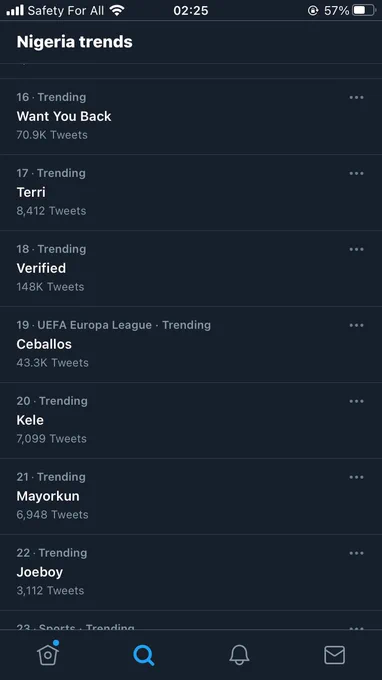Open Notifications bell icon
The width and height of the screenshot is (382, 680).
coord(239,655)
